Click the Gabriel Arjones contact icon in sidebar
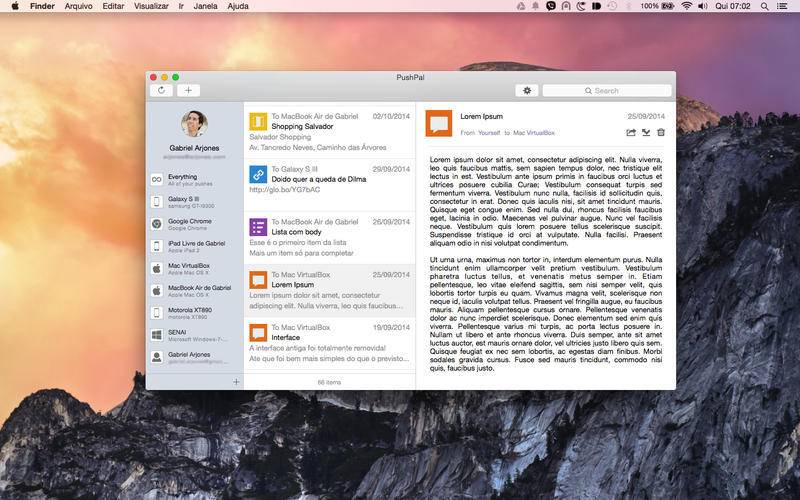The width and height of the screenshot is (800, 500). [x=157, y=357]
